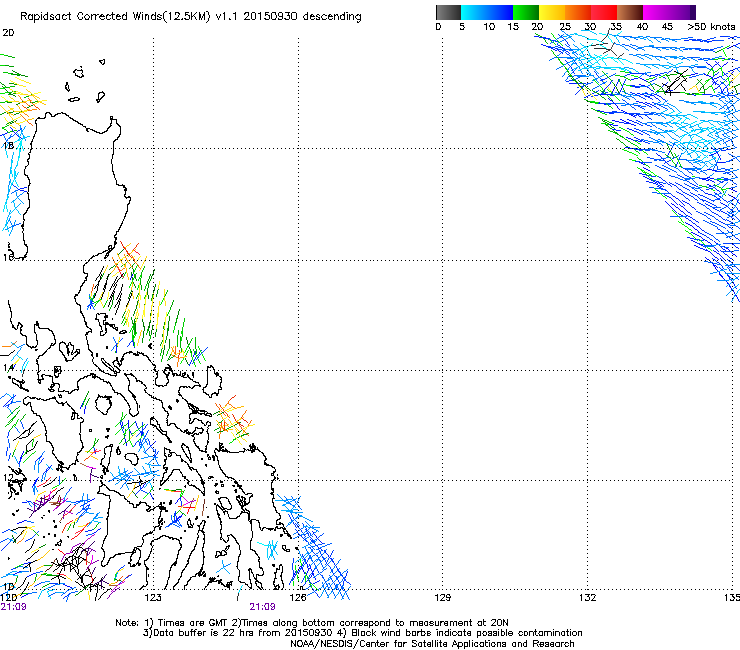Click the gray 0-5 knots color bar segment
The height and width of the screenshot is (650, 740).
click(448, 12)
